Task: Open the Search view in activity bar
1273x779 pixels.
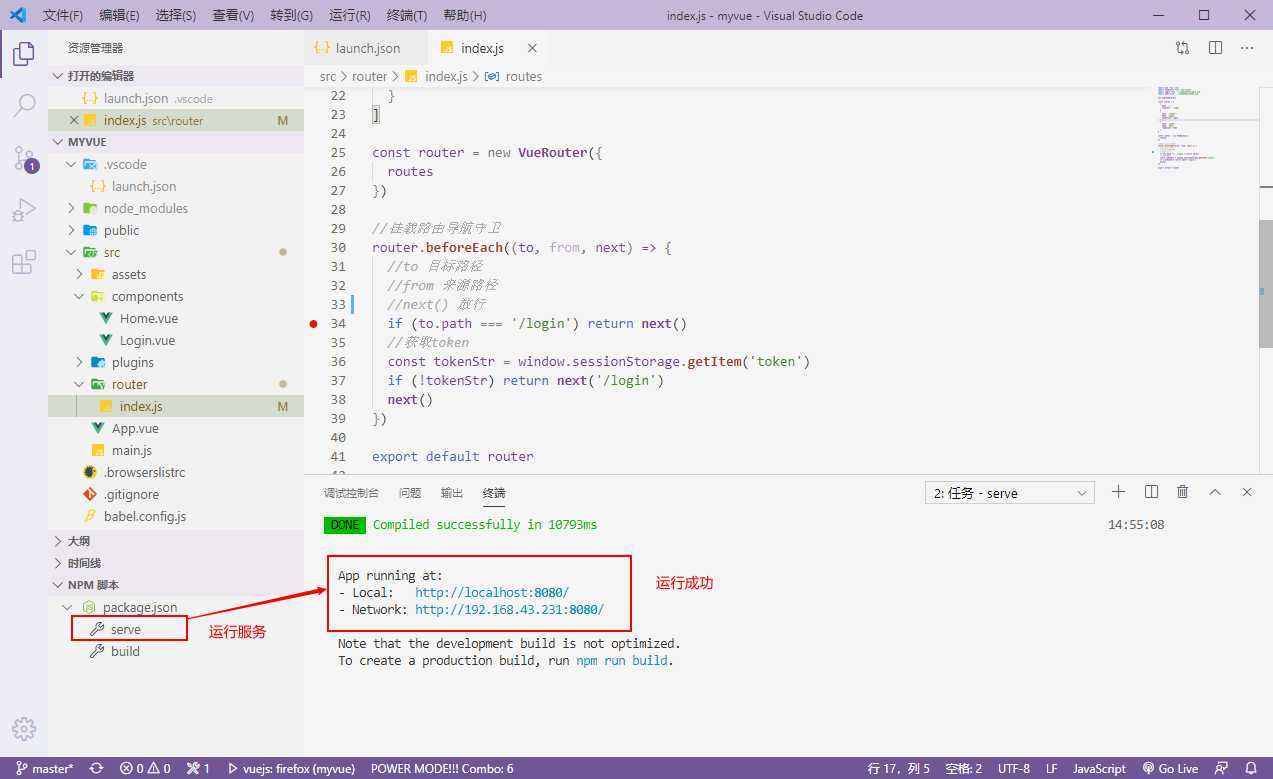Action: [x=24, y=105]
